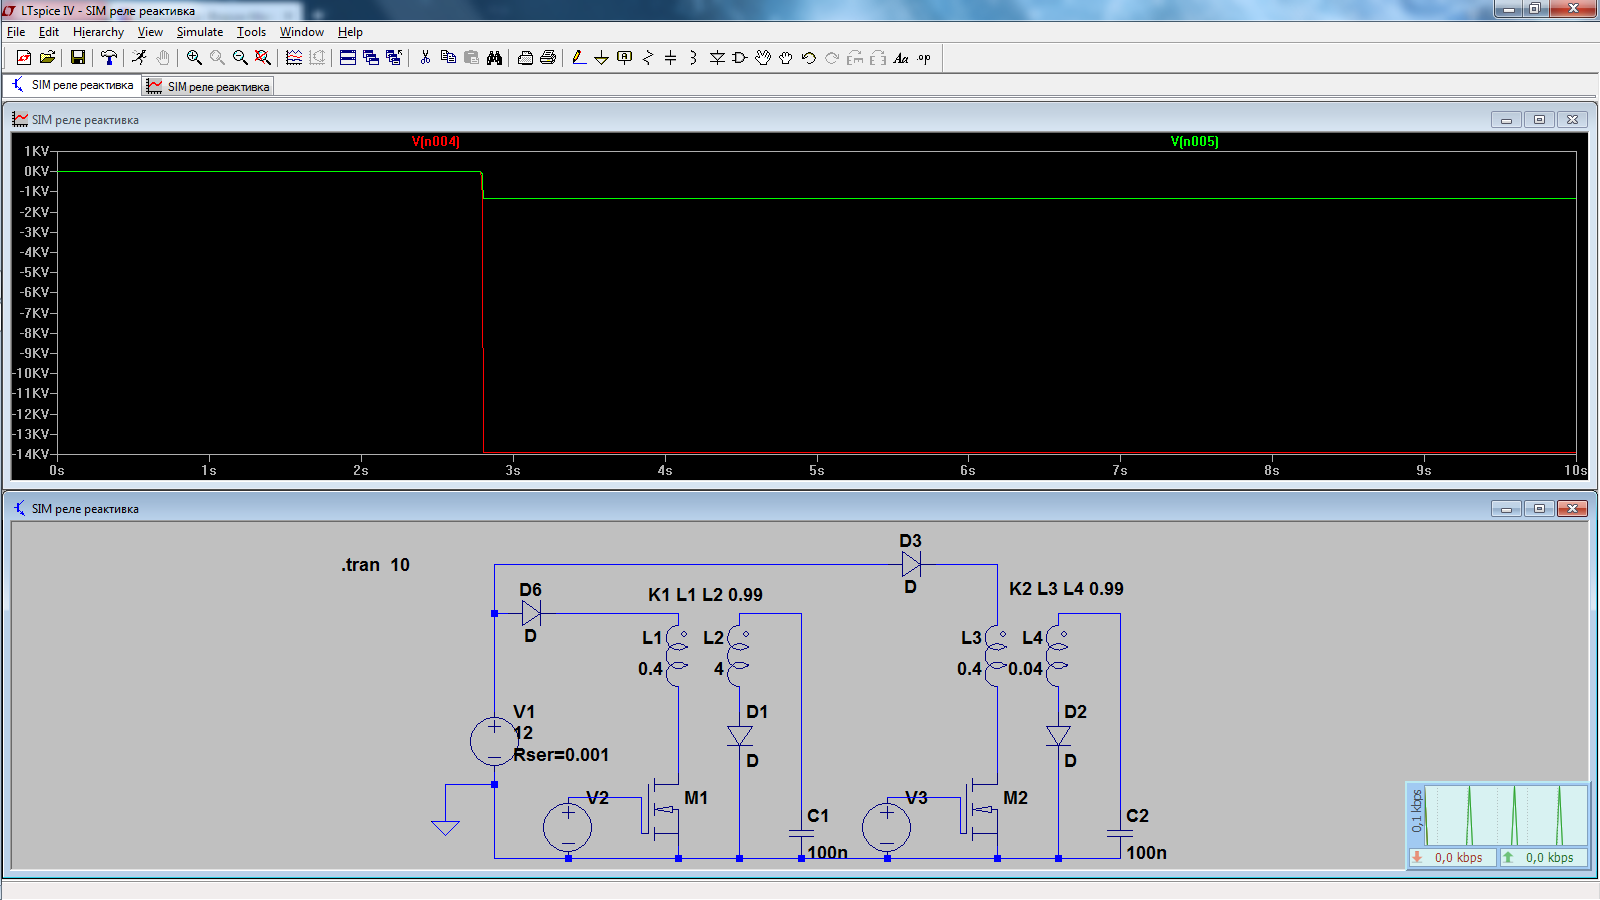Switch to the second SIM waveform tab

[209, 87]
